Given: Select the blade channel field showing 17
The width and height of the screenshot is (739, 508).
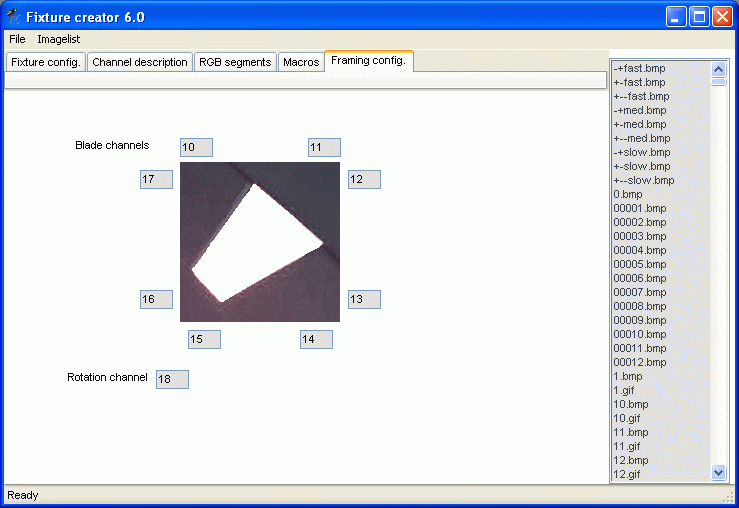Looking at the screenshot, I should click(x=156, y=180).
